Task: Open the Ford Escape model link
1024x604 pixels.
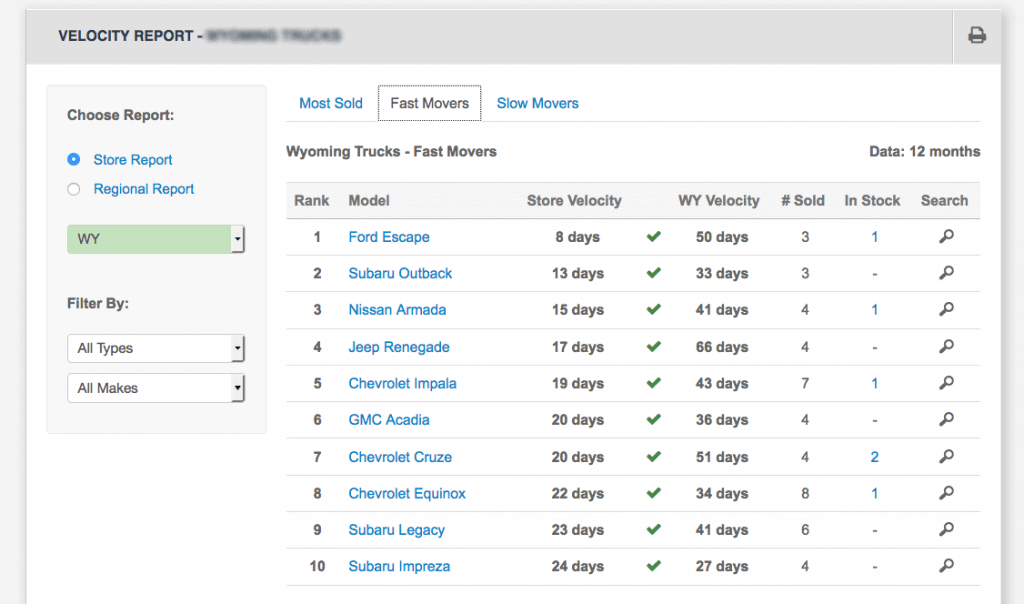Action: coord(389,237)
